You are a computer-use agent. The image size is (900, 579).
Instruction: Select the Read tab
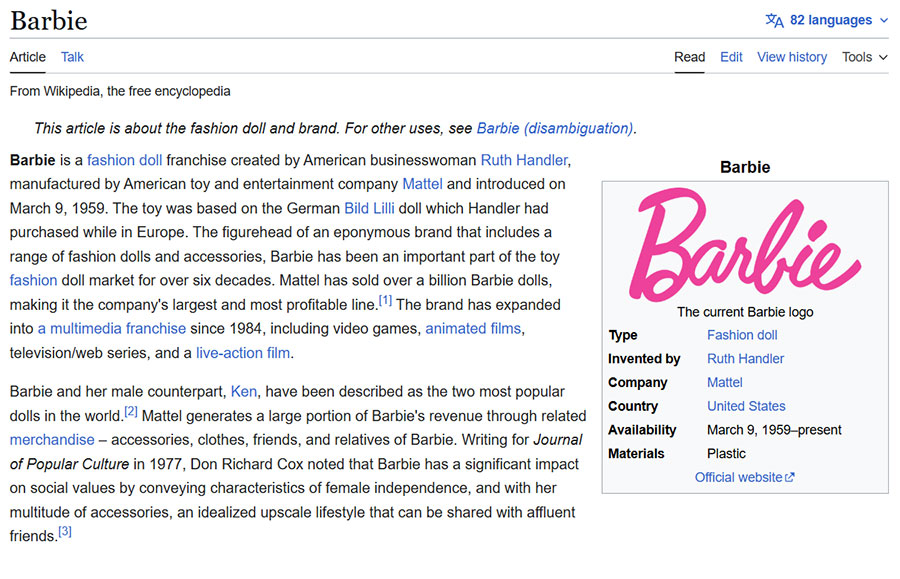689,57
